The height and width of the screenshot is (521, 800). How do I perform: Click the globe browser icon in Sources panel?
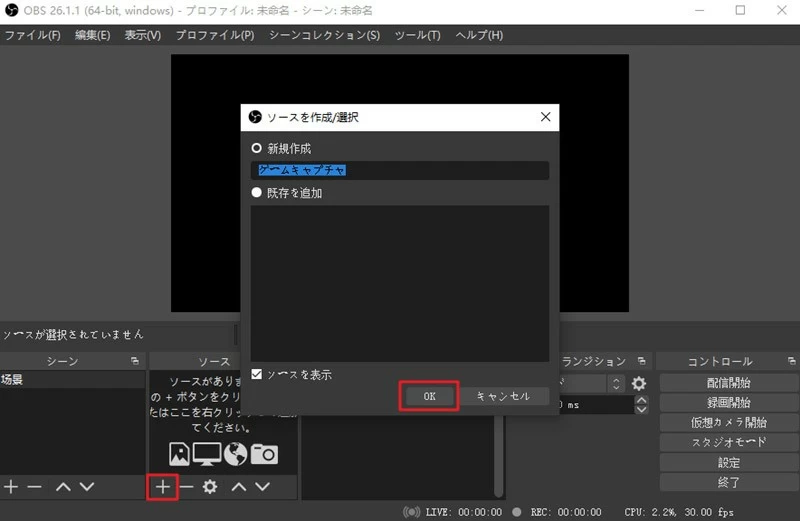coord(235,454)
